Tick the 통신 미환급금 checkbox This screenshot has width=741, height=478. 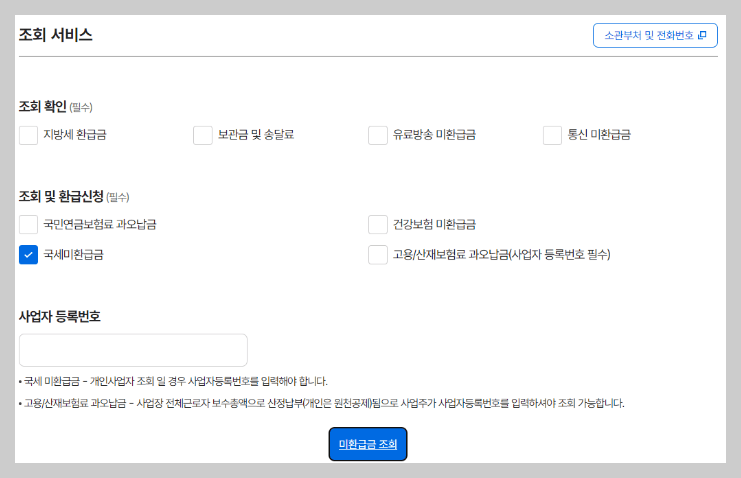point(552,135)
